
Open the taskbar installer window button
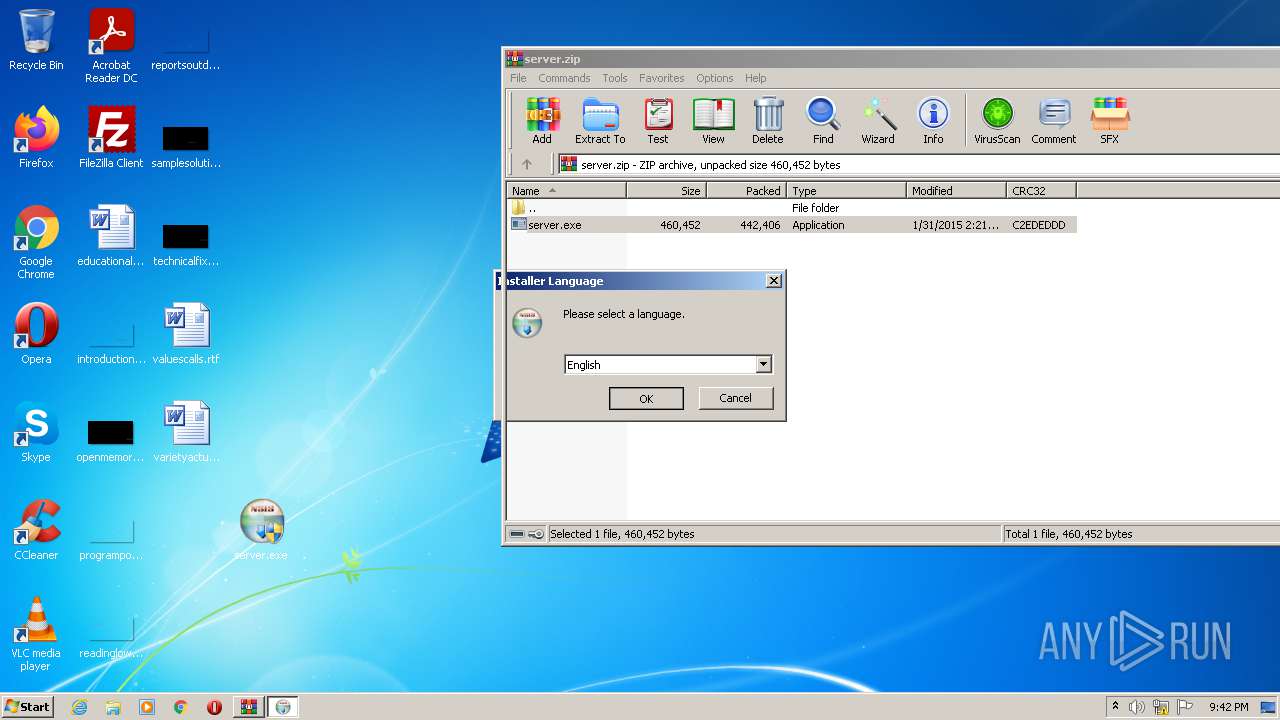click(282, 707)
